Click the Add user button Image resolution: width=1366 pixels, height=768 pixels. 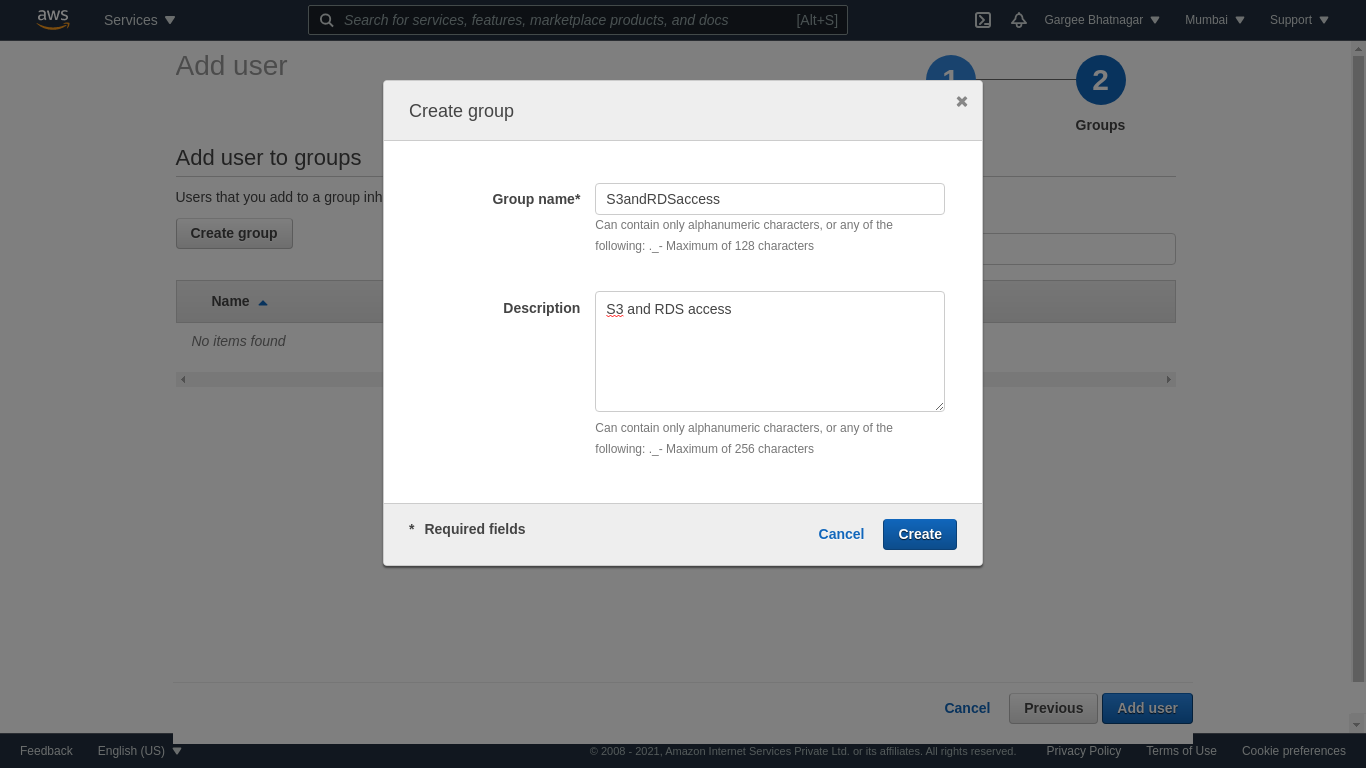click(1147, 708)
